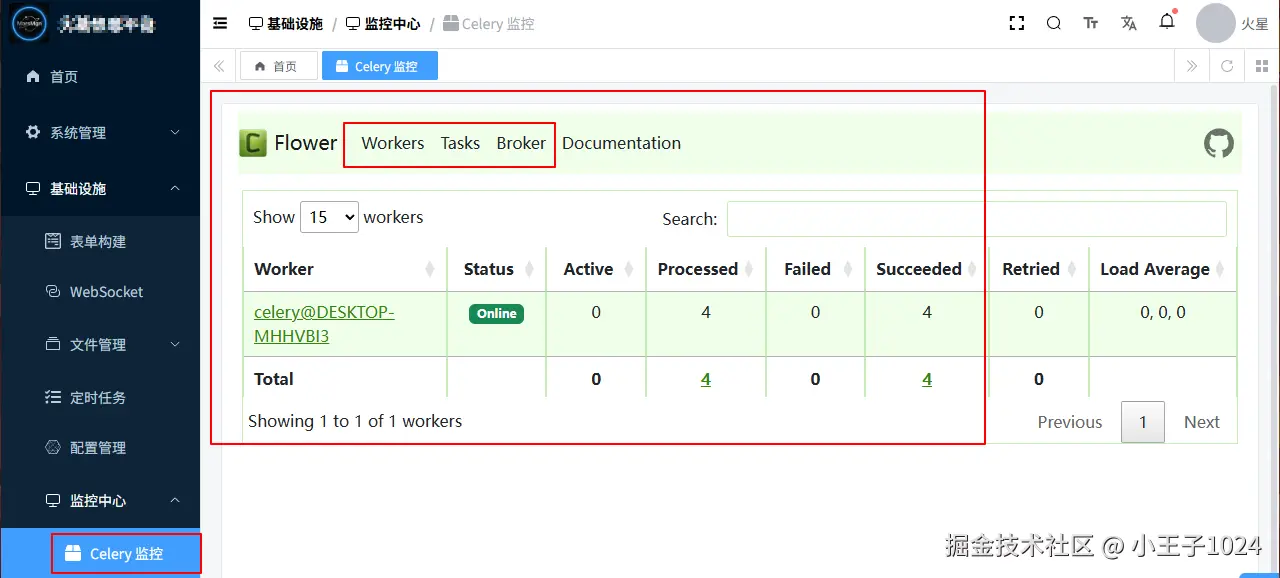The width and height of the screenshot is (1280, 578).
Task: Open the Flower Documentation link
Action: (x=621, y=143)
